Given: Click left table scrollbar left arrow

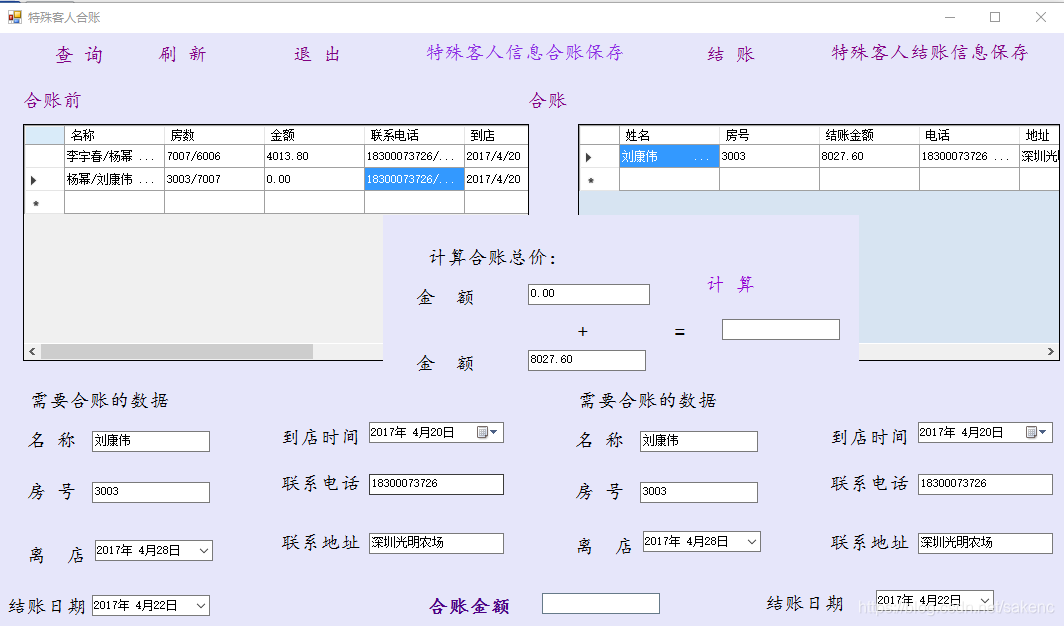Looking at the screenshot, I should click(x=31, y=352).
